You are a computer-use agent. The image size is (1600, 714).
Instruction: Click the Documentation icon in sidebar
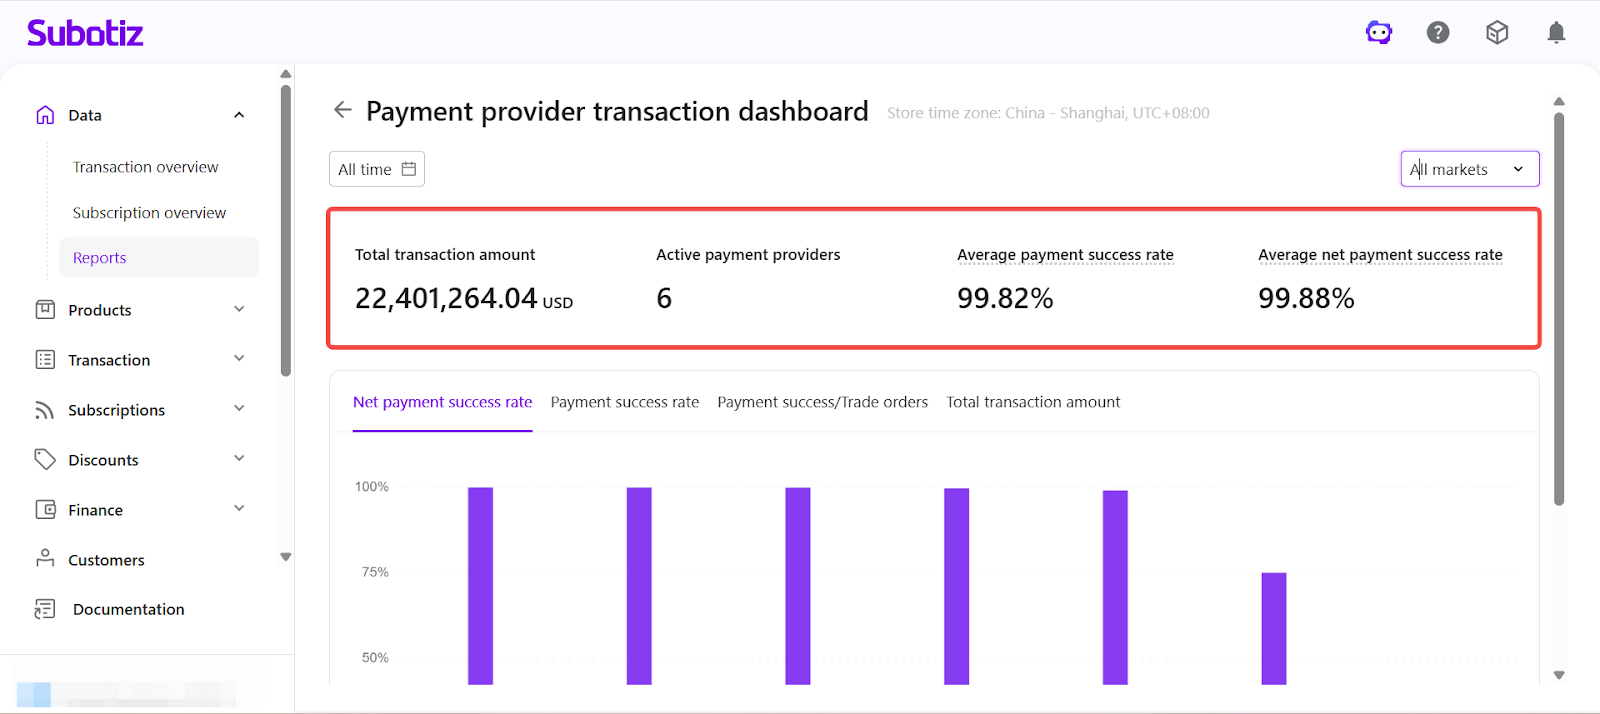[x=45, y=609]
